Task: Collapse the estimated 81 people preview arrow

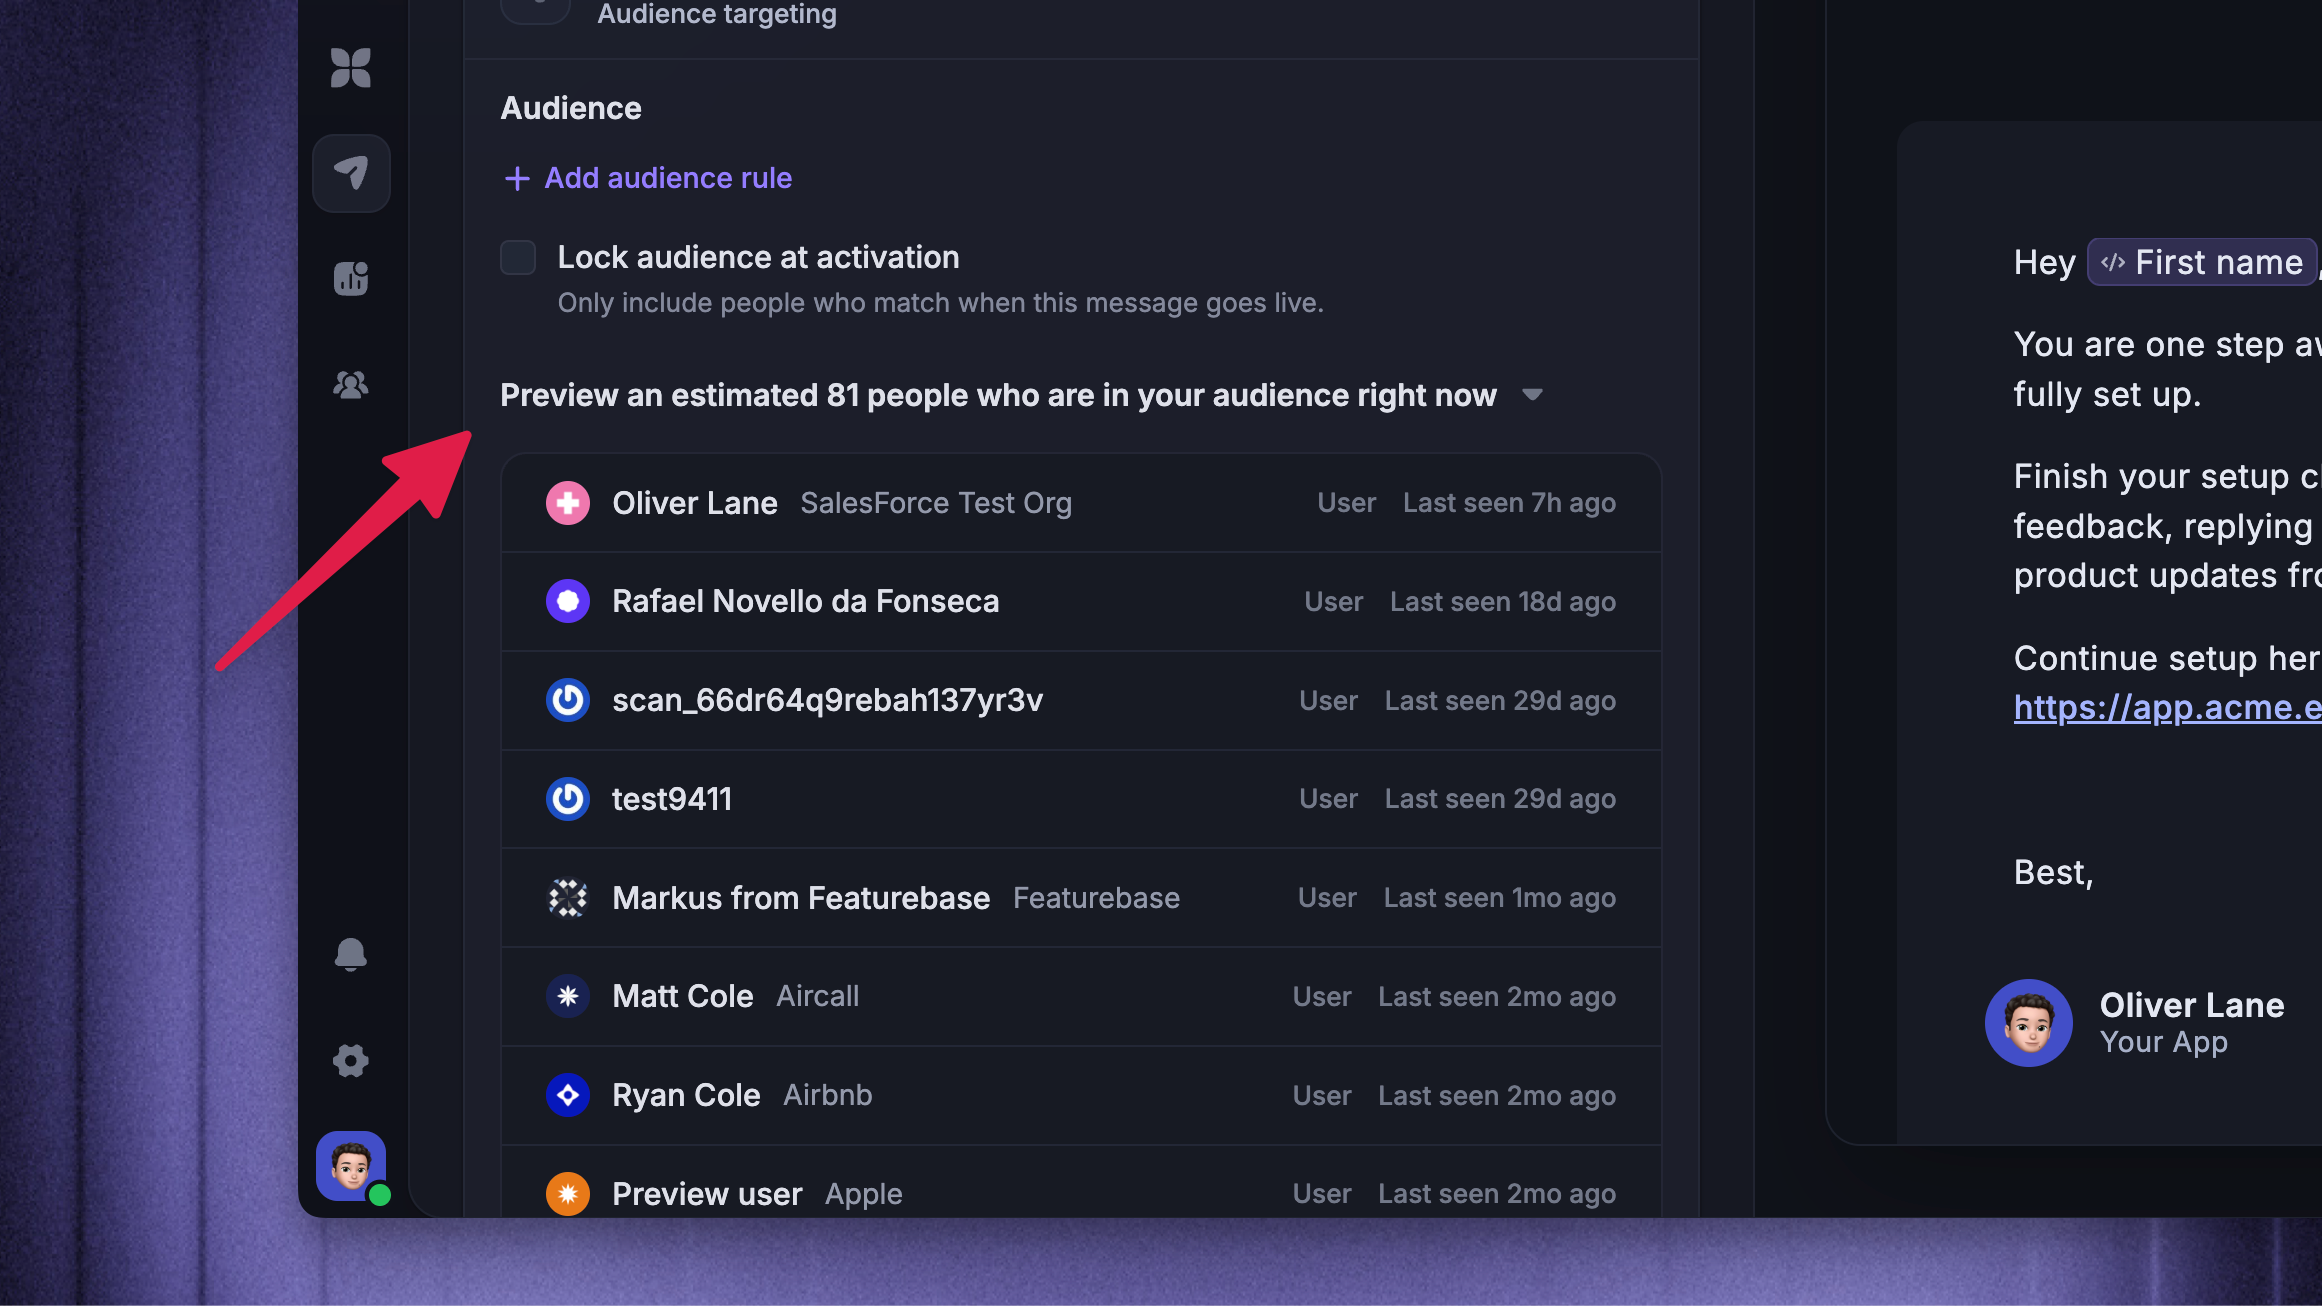Action: [1532, 395]
